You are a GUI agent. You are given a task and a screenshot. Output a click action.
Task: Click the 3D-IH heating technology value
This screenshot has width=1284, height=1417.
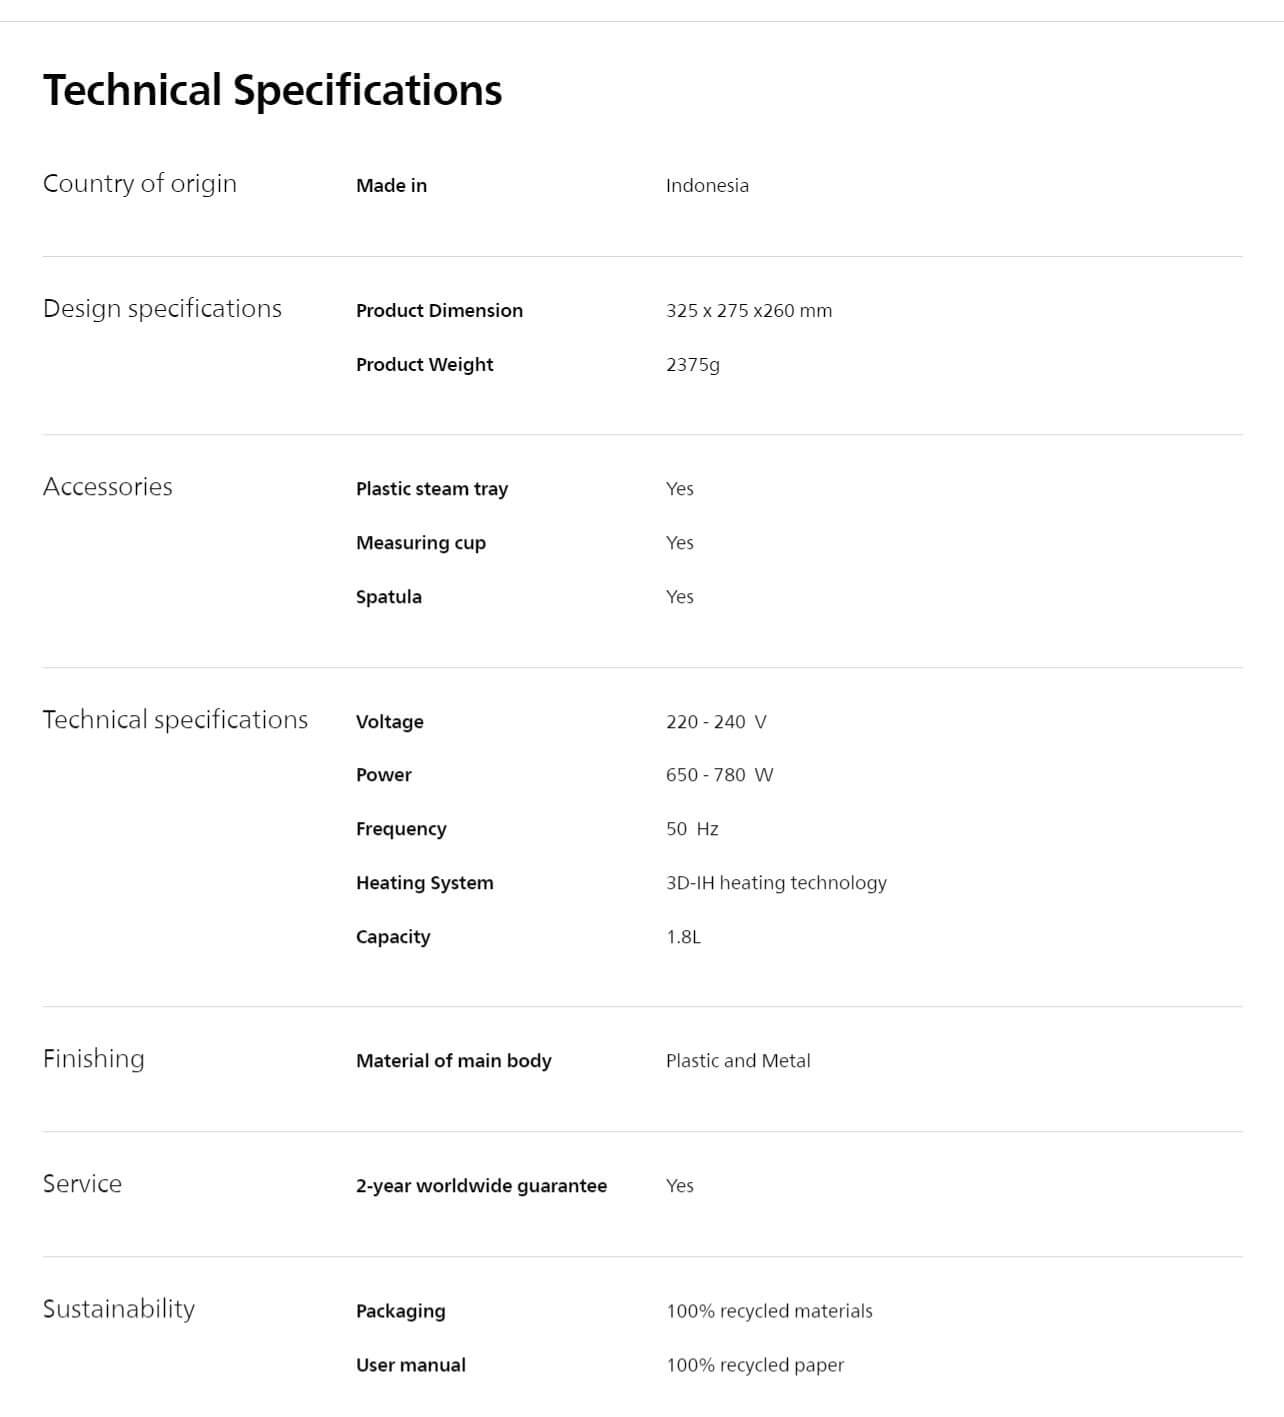[x=776, y=883]
